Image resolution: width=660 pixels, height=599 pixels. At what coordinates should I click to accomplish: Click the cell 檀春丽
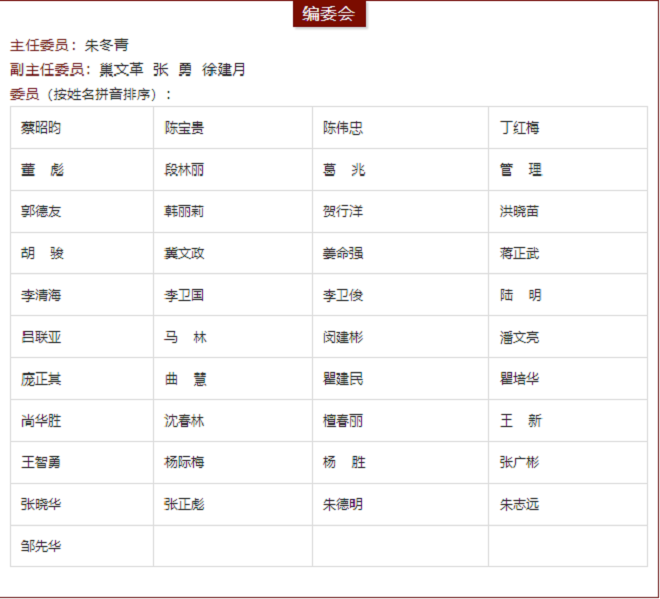(400, 421)
